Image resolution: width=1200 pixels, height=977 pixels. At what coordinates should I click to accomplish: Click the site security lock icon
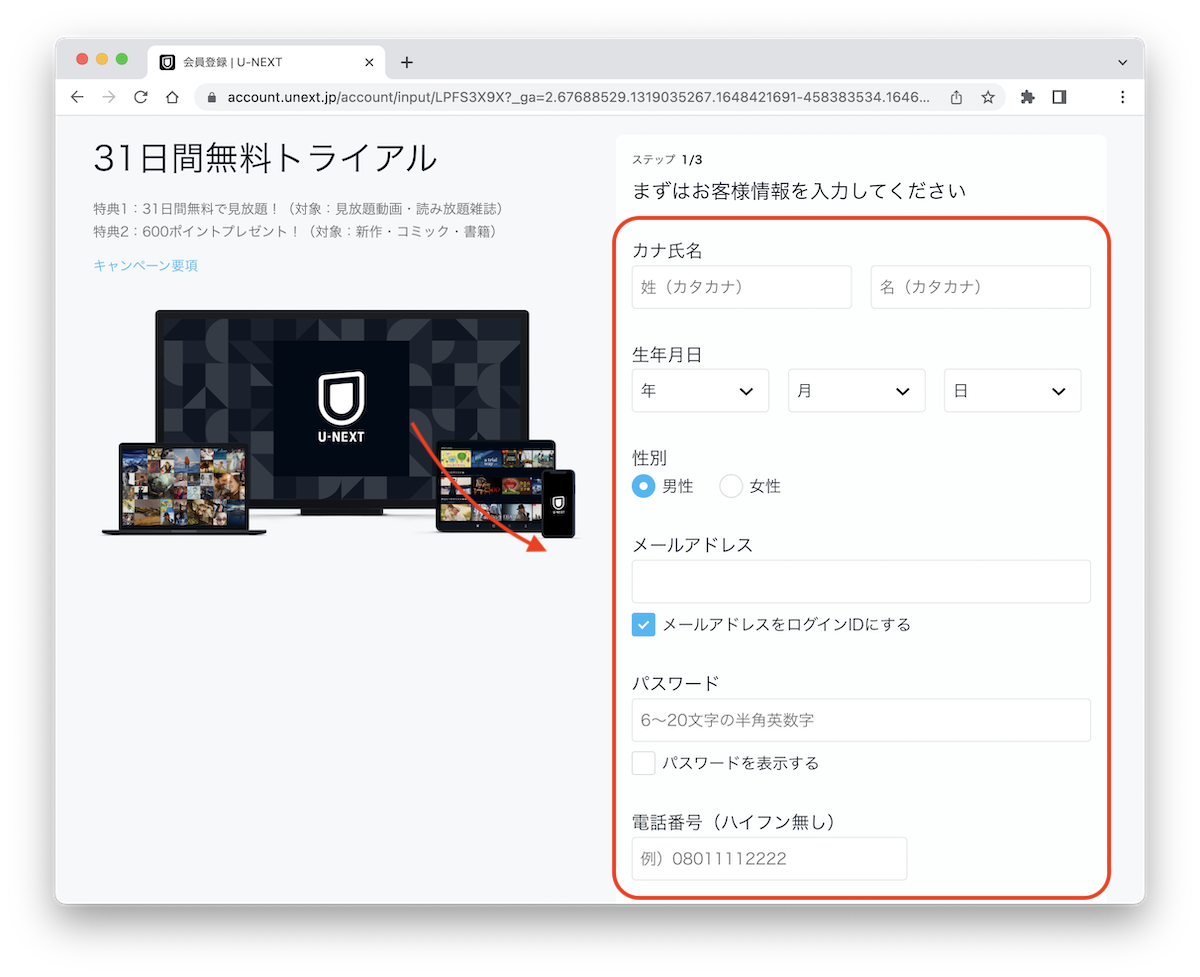coord(210,97)
